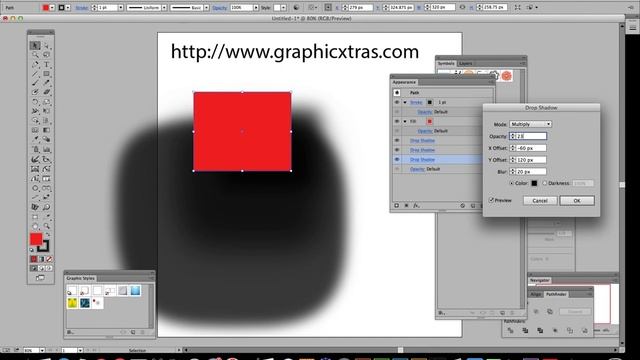This screenshot has width=640, height=360.
Task: Click the Stroke link in control bar
Action: [82, 8]
